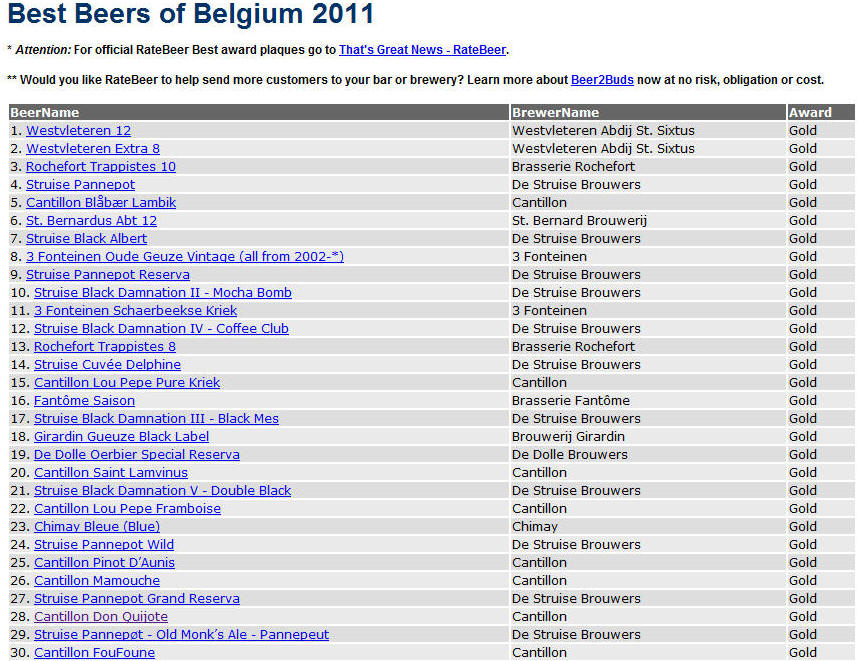Click the BrewerName column header
861x661 pixels.
pos(555,113)
